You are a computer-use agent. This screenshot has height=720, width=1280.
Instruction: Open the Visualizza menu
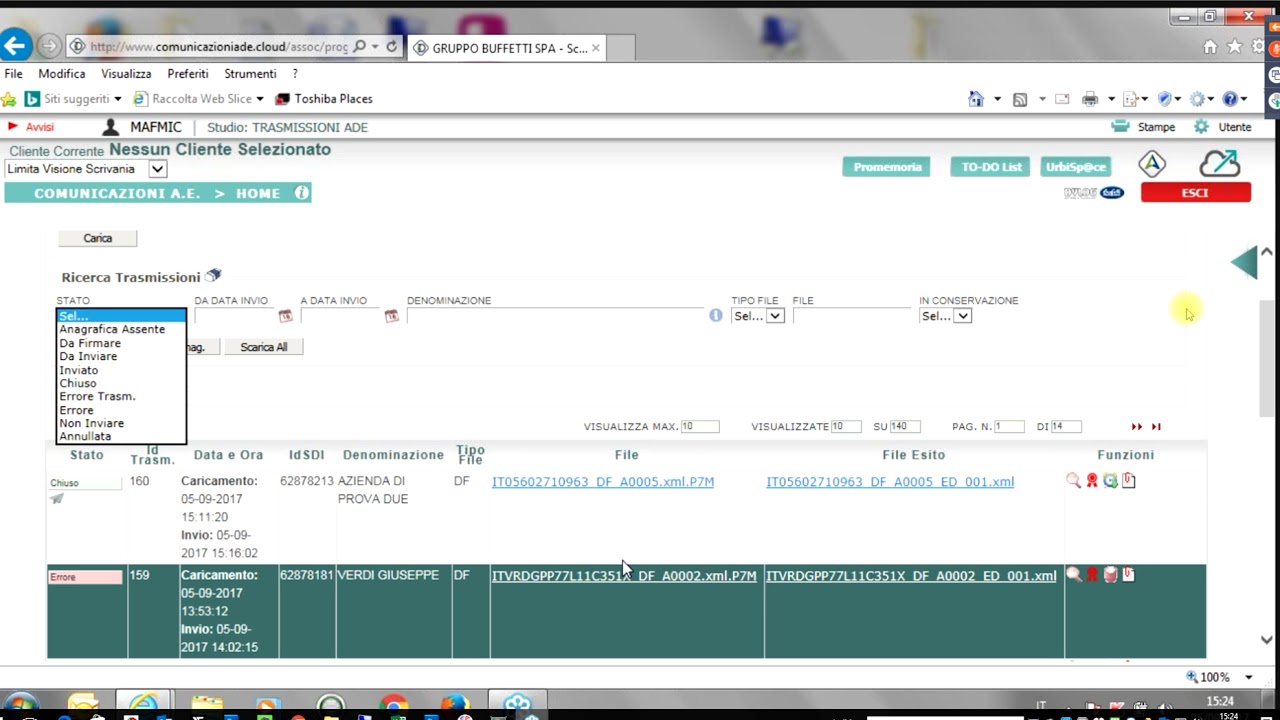click(x=126, y=74)
